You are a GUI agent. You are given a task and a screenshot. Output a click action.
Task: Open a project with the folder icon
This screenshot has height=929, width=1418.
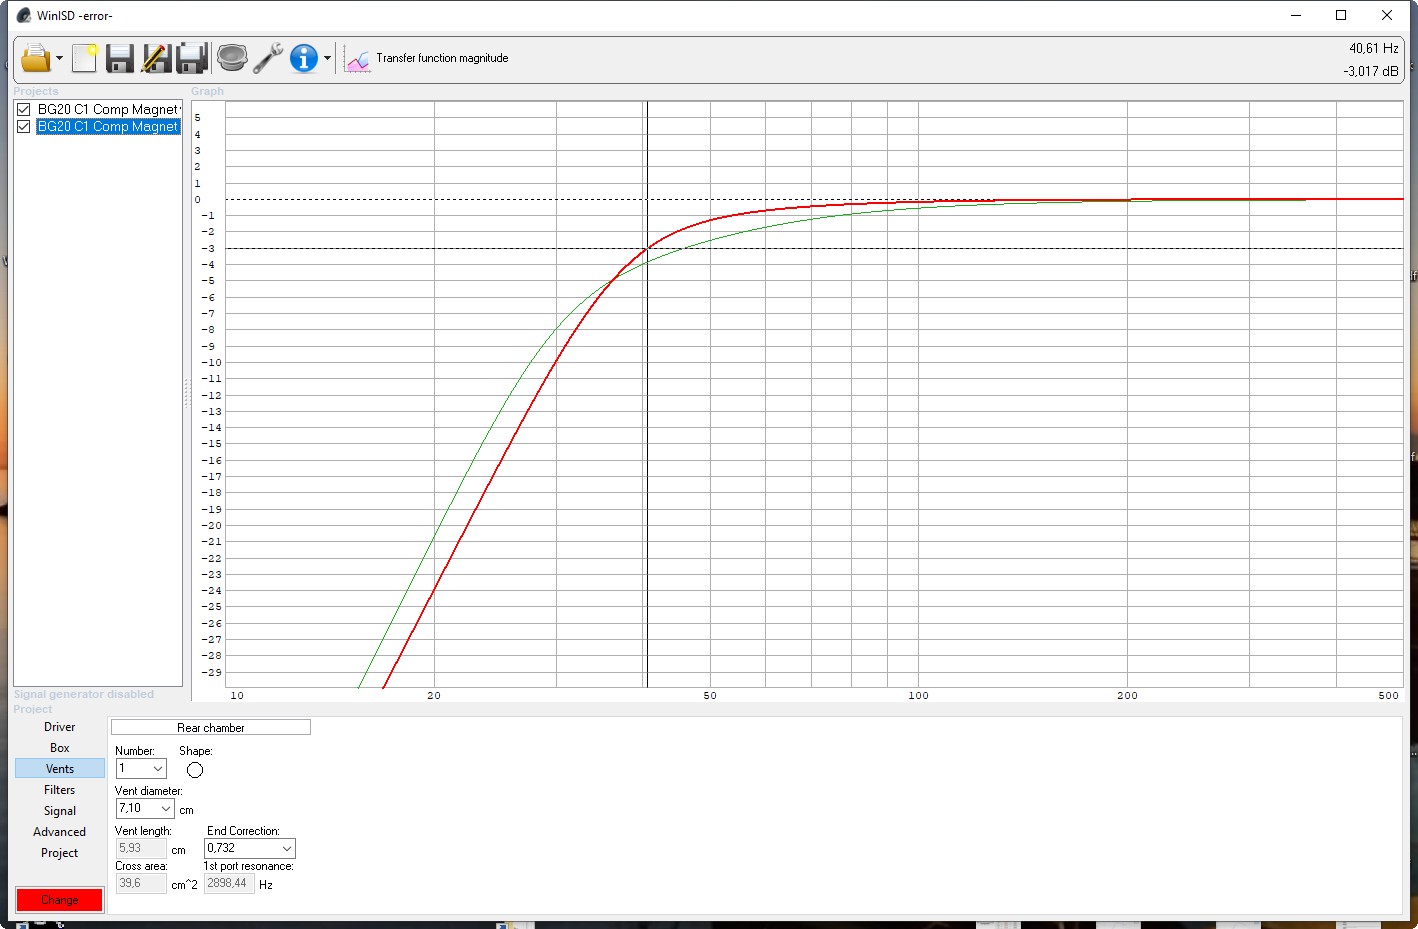click(x=35, y=59)
